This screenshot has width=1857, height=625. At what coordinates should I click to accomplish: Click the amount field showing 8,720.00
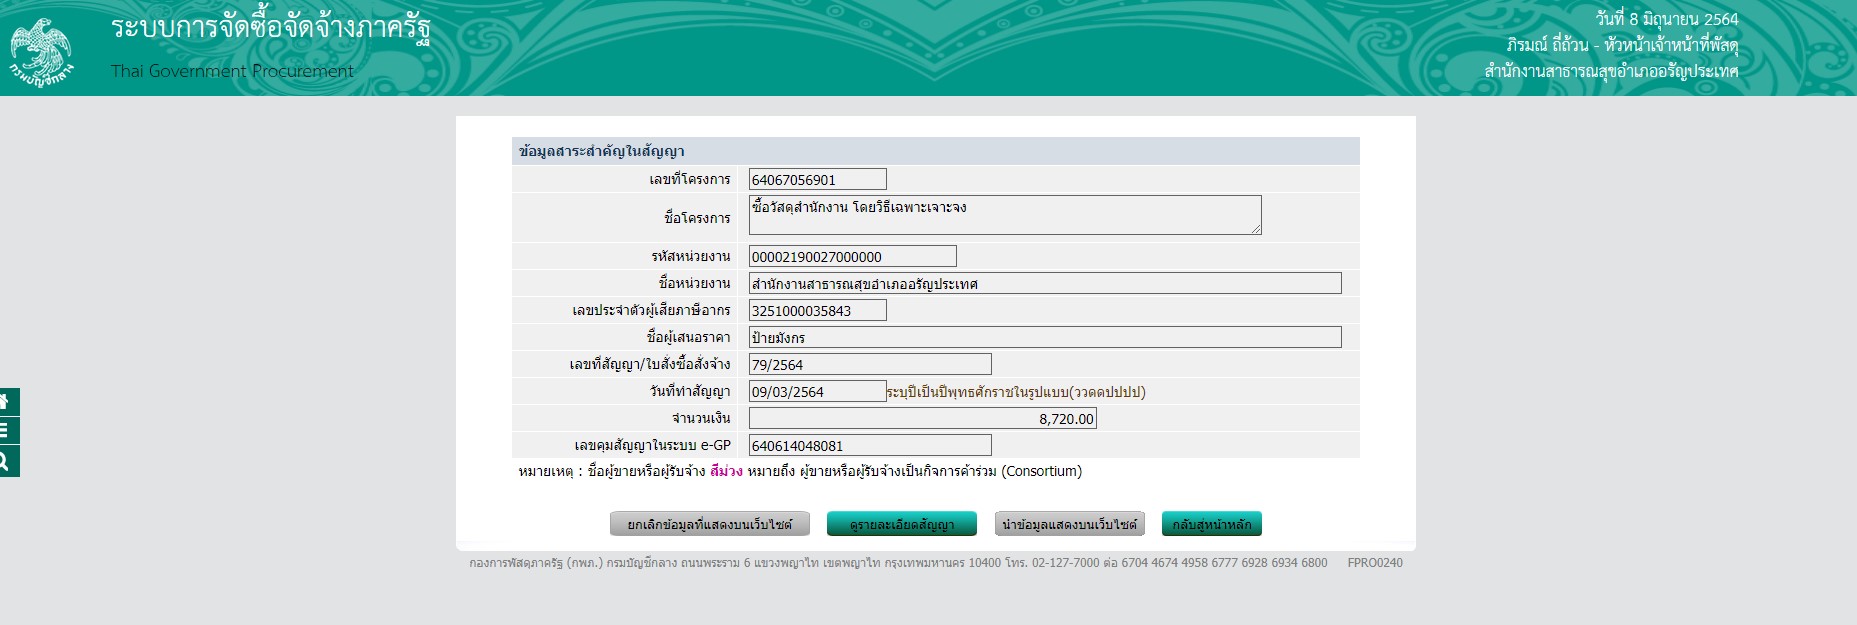coord(922,419)
